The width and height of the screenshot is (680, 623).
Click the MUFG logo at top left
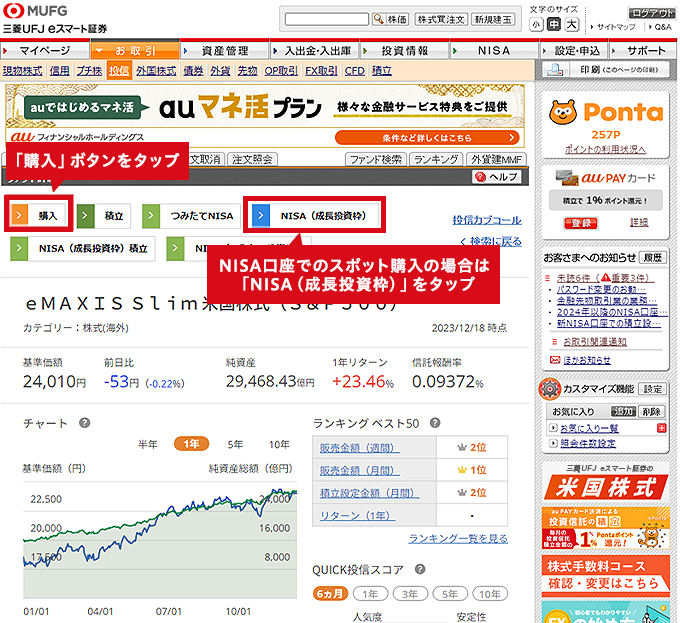[x=35, y=10]
